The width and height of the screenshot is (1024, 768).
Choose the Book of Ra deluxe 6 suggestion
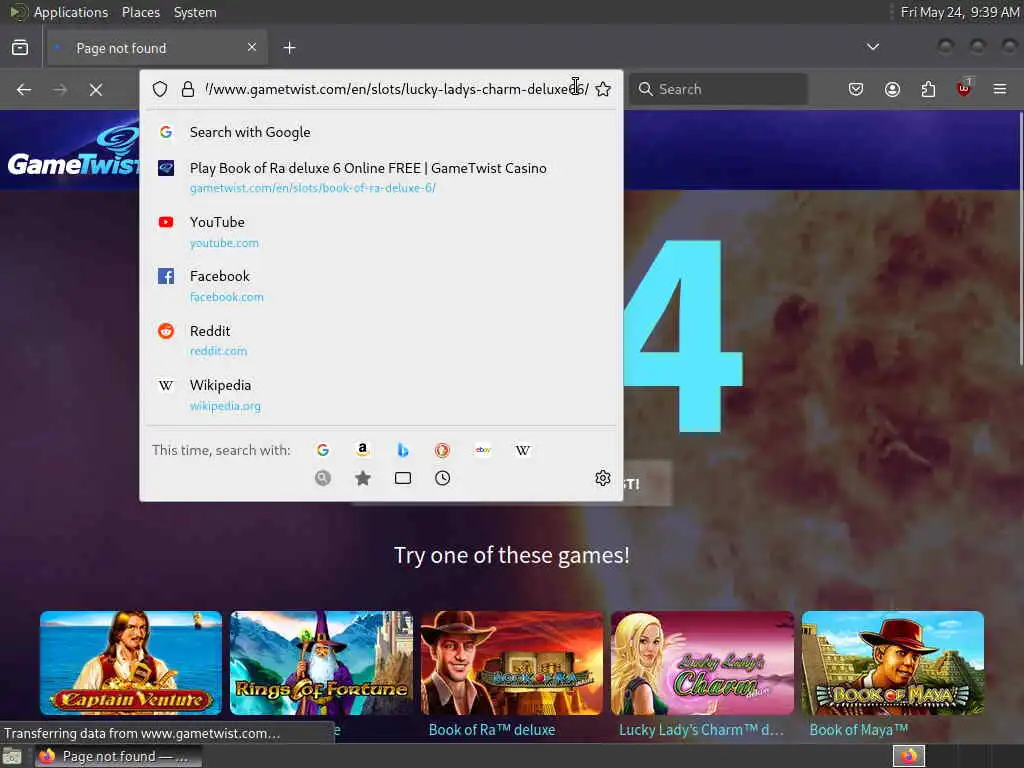381,178
